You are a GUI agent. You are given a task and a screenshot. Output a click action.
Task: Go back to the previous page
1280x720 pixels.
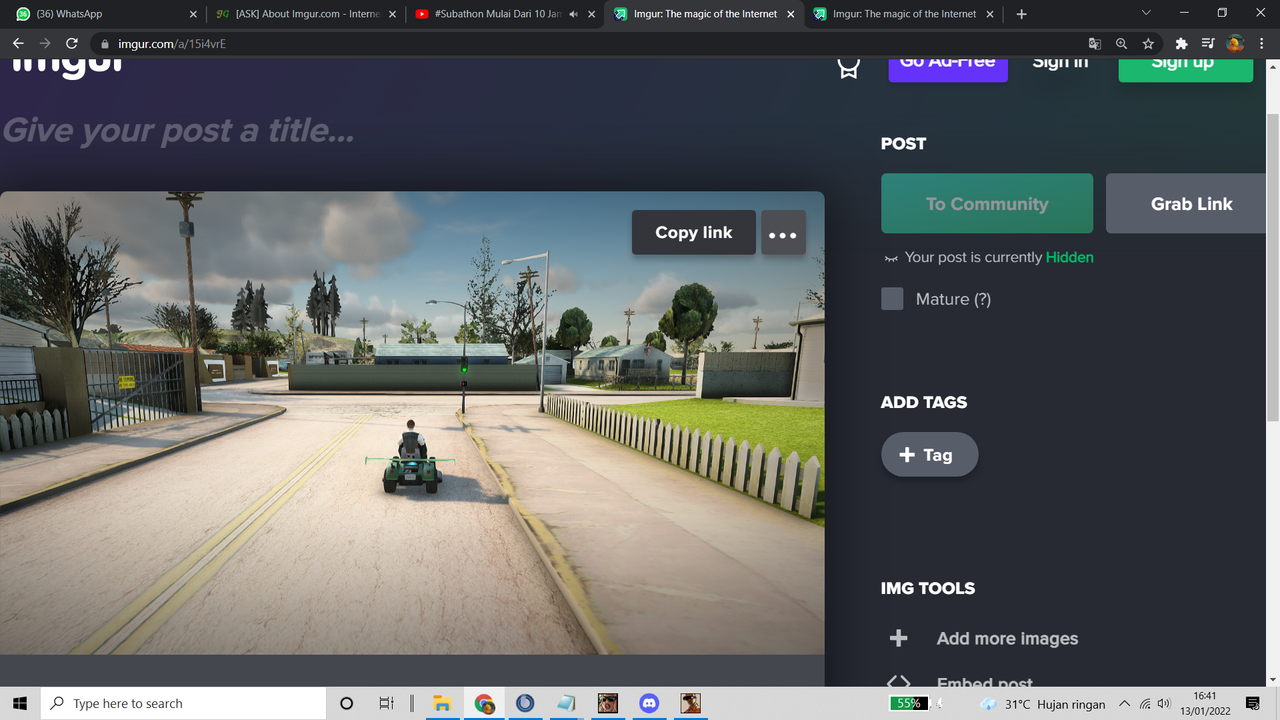[x=18, y=44]
